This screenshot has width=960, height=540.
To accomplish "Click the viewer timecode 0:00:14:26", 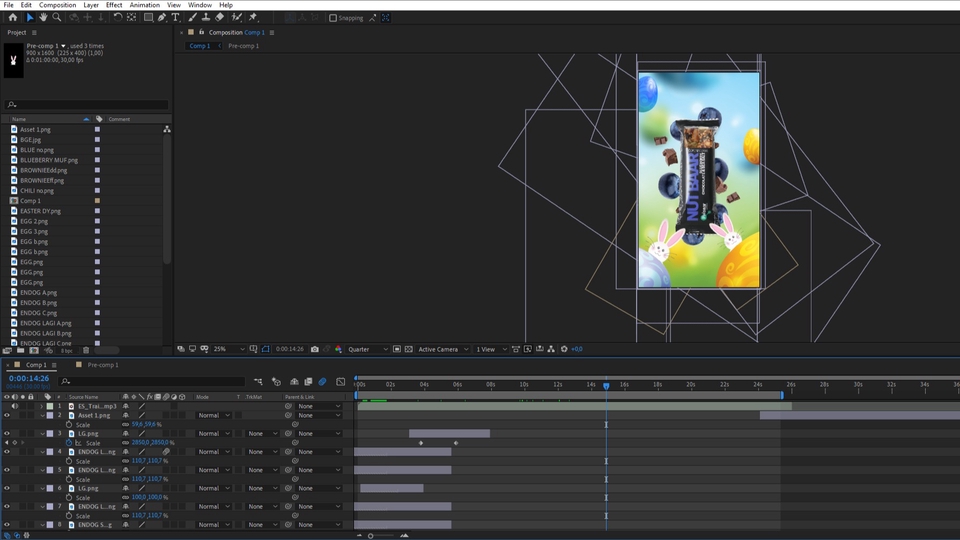I will coord(290,349).
